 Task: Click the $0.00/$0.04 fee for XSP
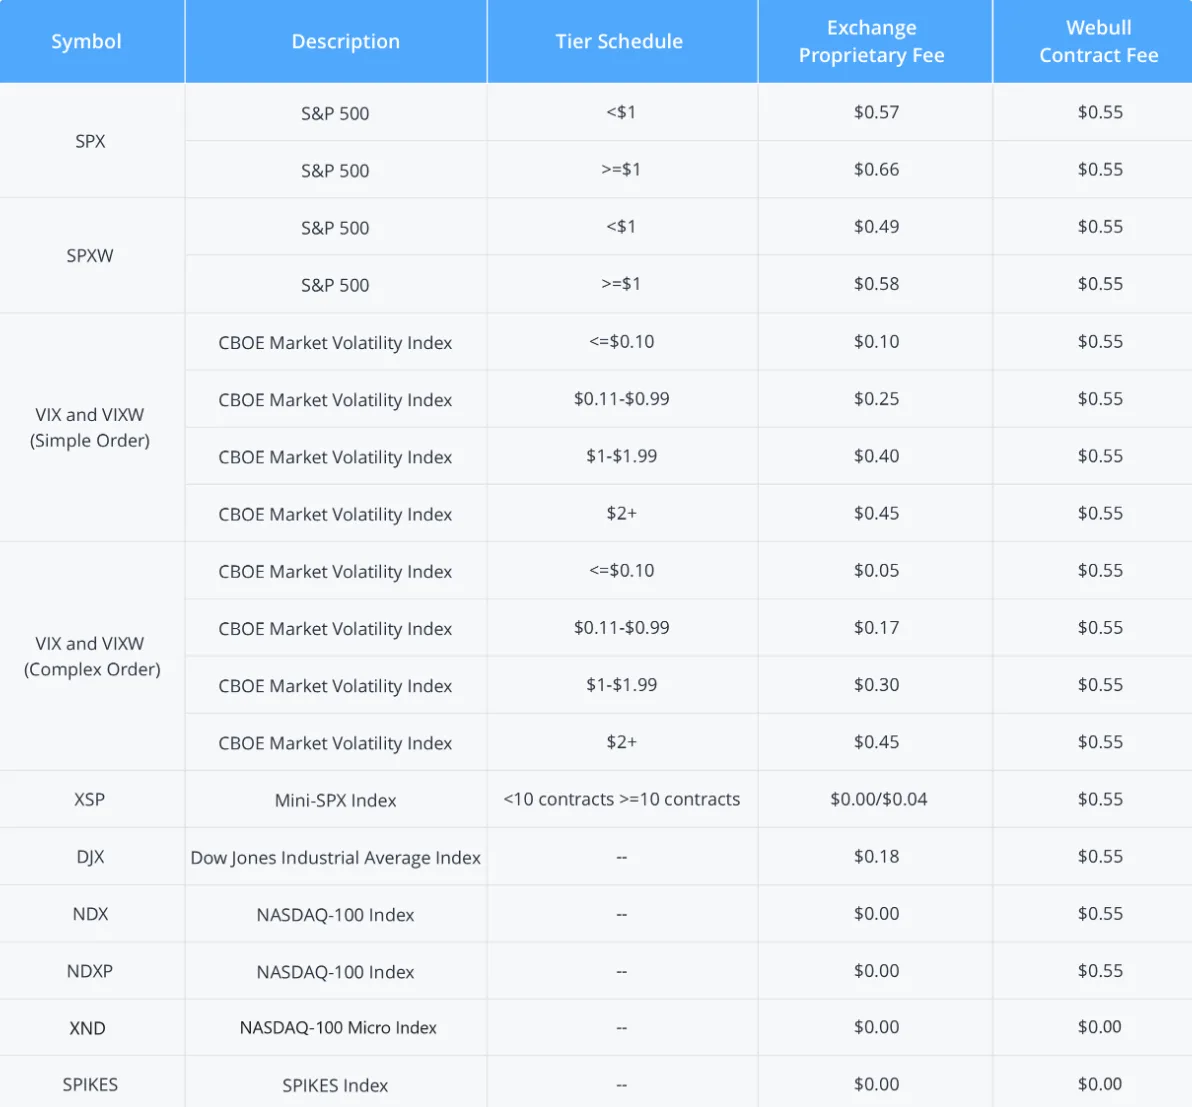879,799
